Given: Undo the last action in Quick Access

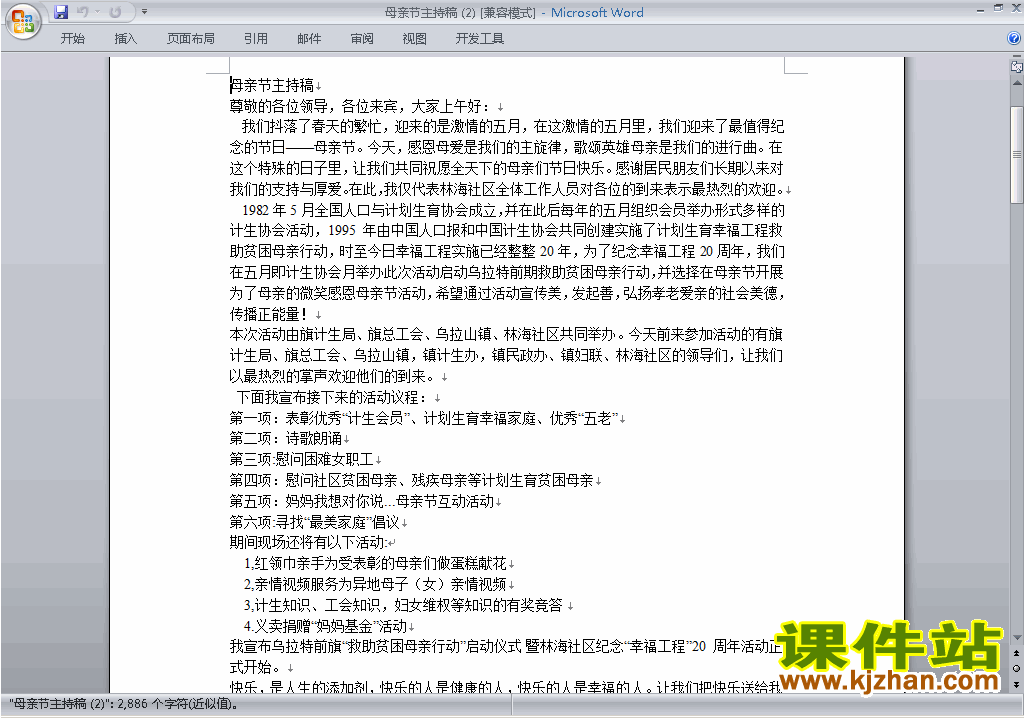Looking at the screenshot, I should [82, 12].
